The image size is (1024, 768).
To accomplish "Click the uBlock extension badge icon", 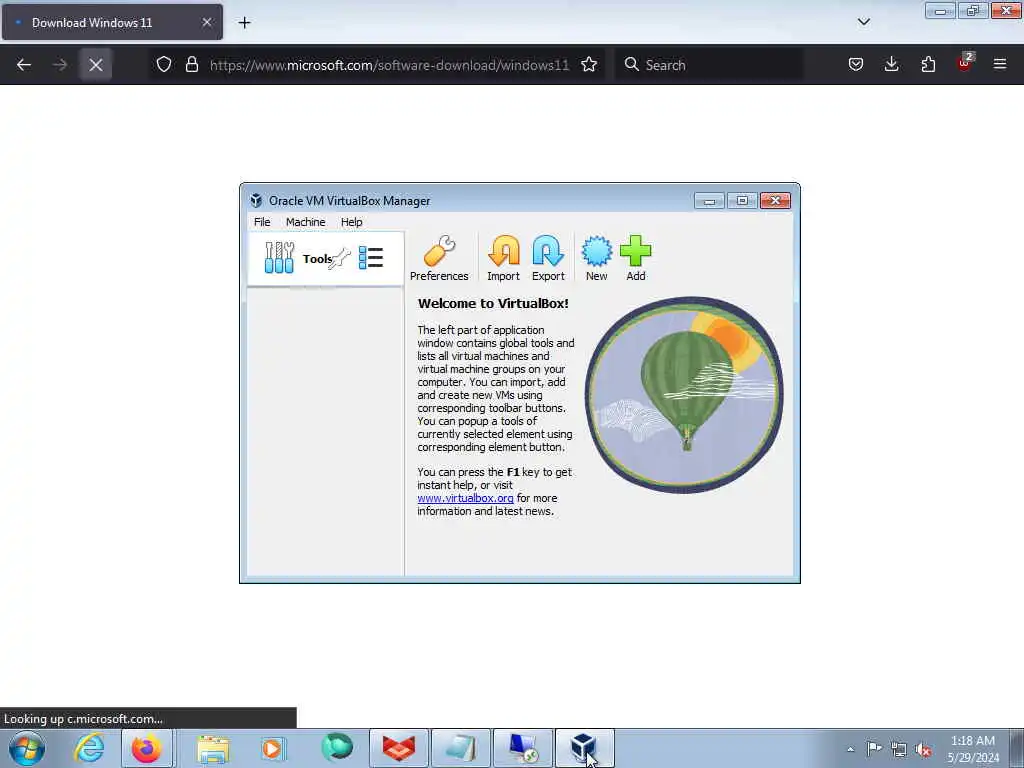I will pyautogui.click(x=965, y=63).
